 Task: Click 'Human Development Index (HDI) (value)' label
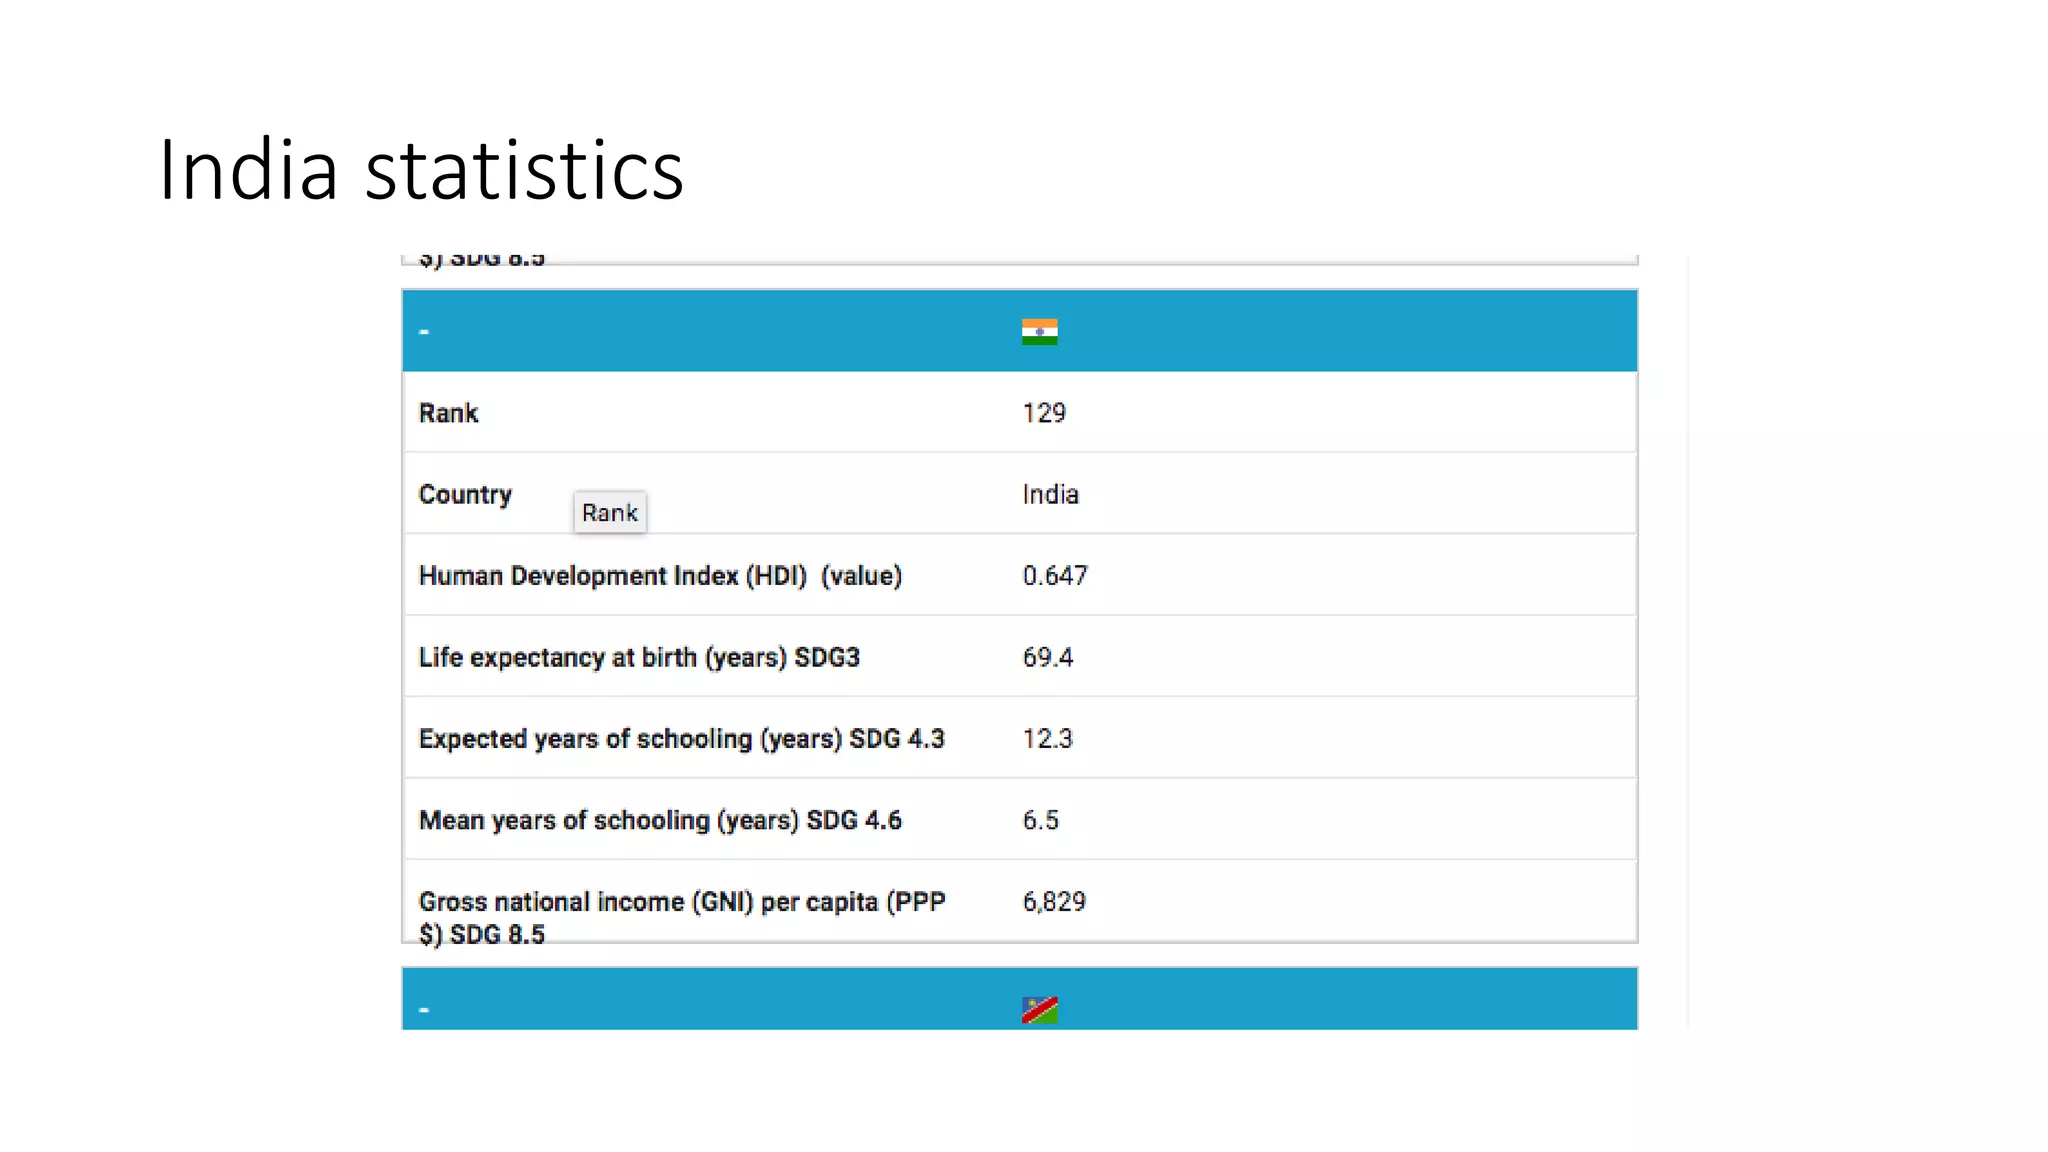(x=660, y=576)
